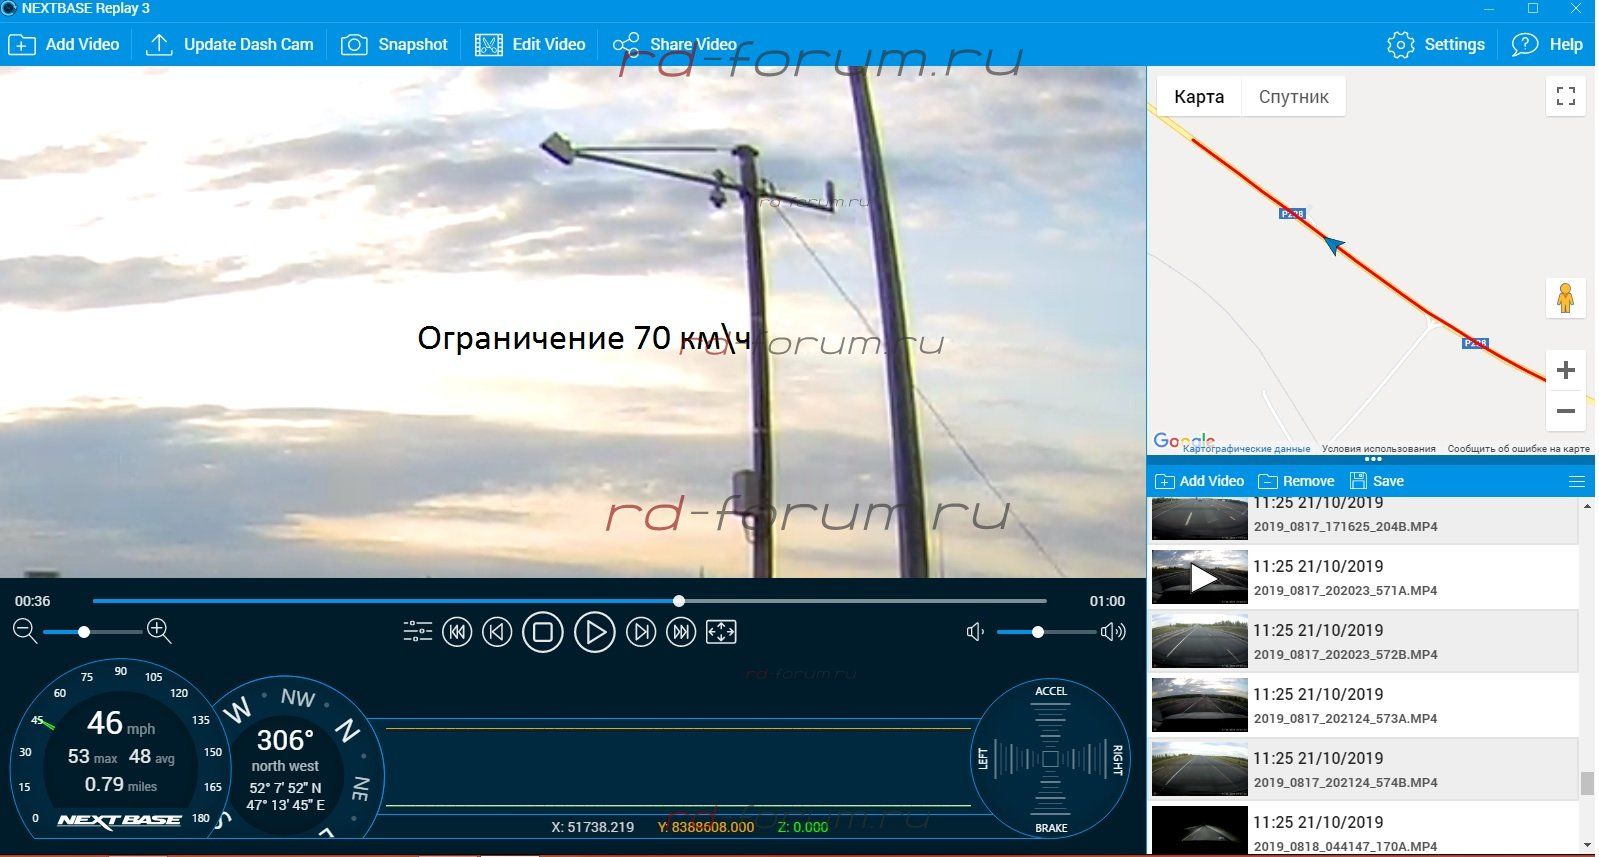
Task: Switch map to Спутник view
Action: (1293, 97)
